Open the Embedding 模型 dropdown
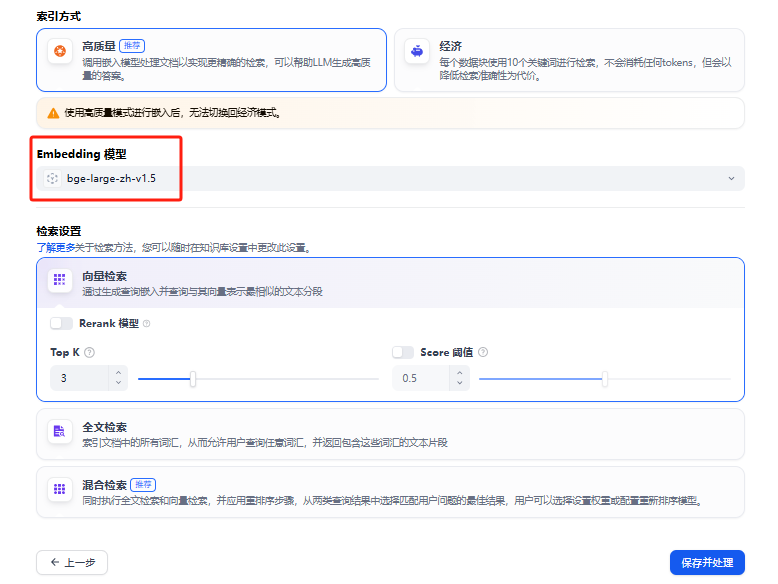The height and width of the screenshot is (584, 778). tap(390, 178)
